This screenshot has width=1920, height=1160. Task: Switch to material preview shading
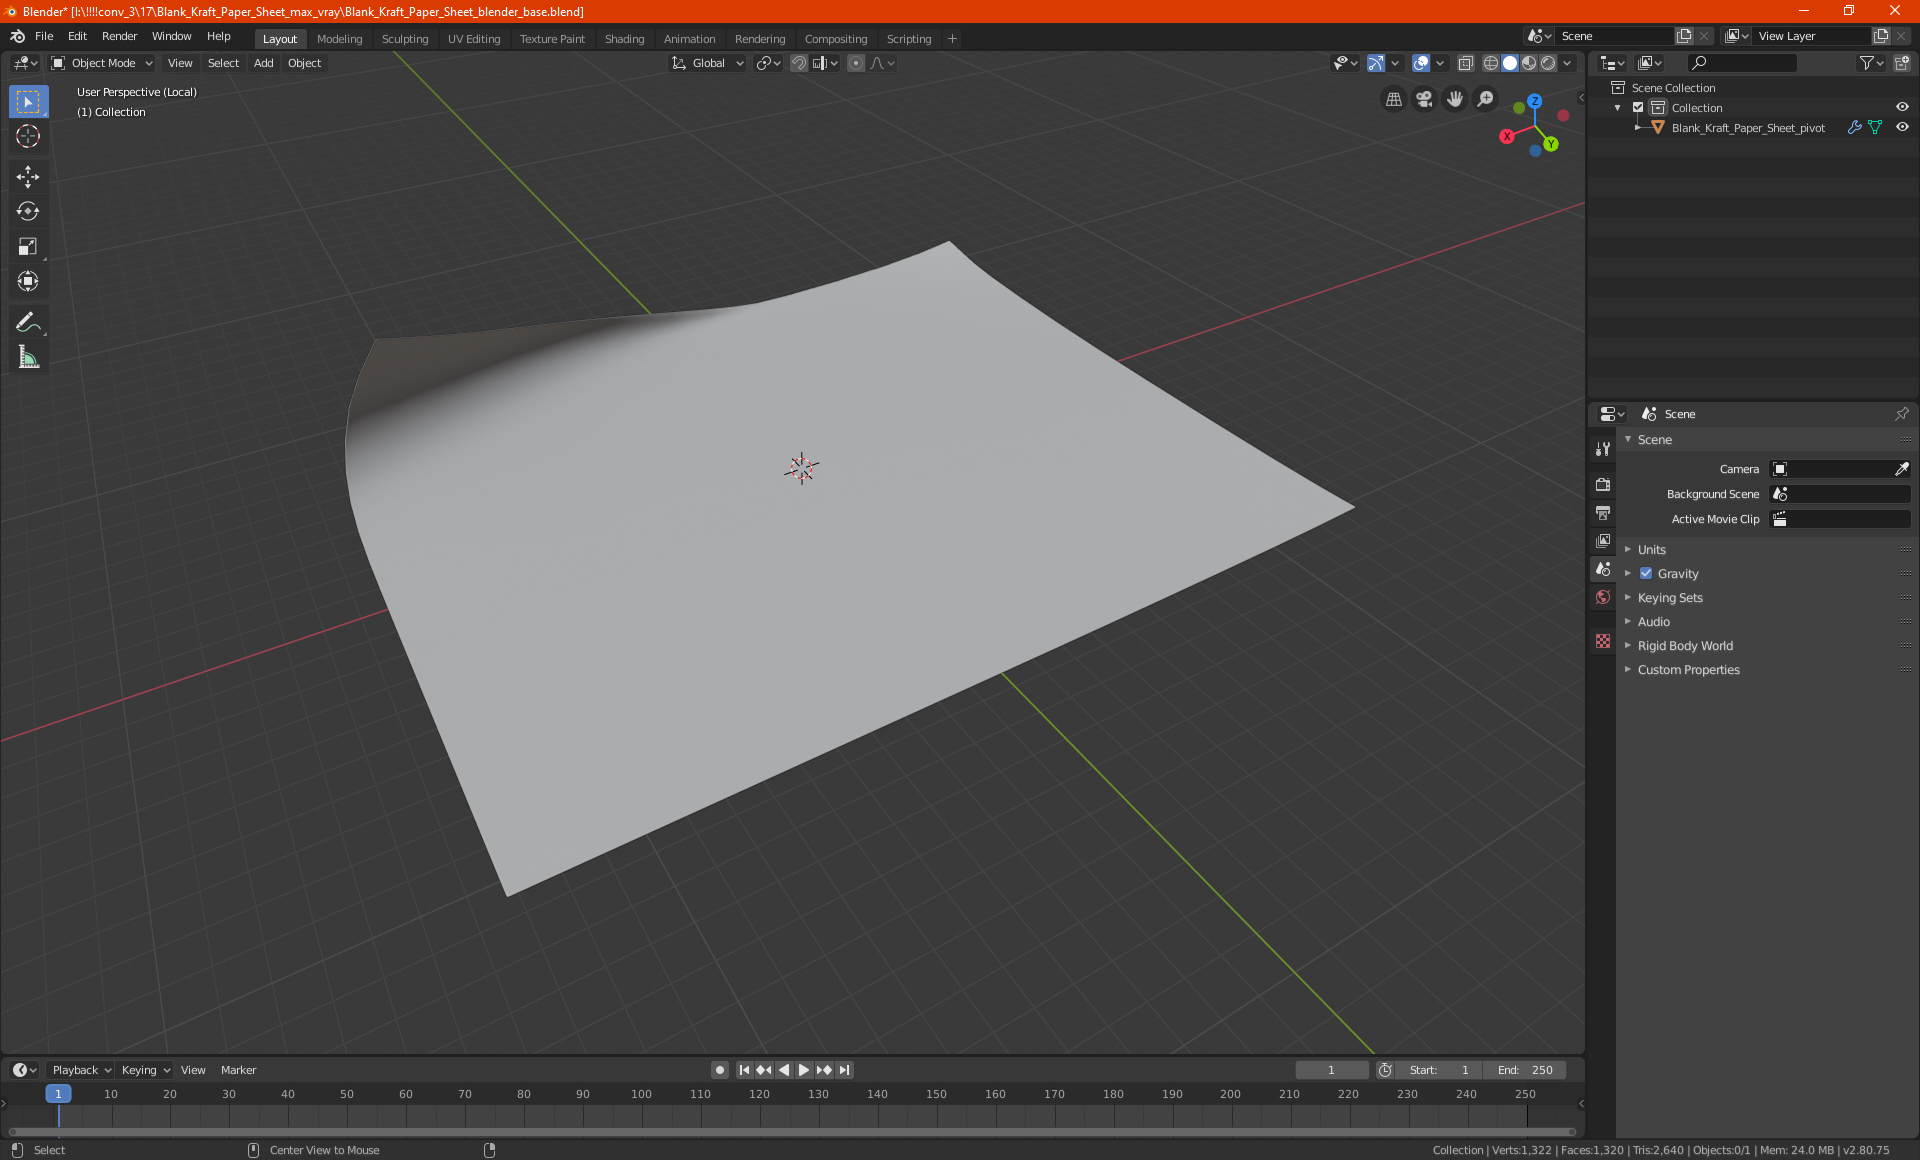coord(1529,63)
